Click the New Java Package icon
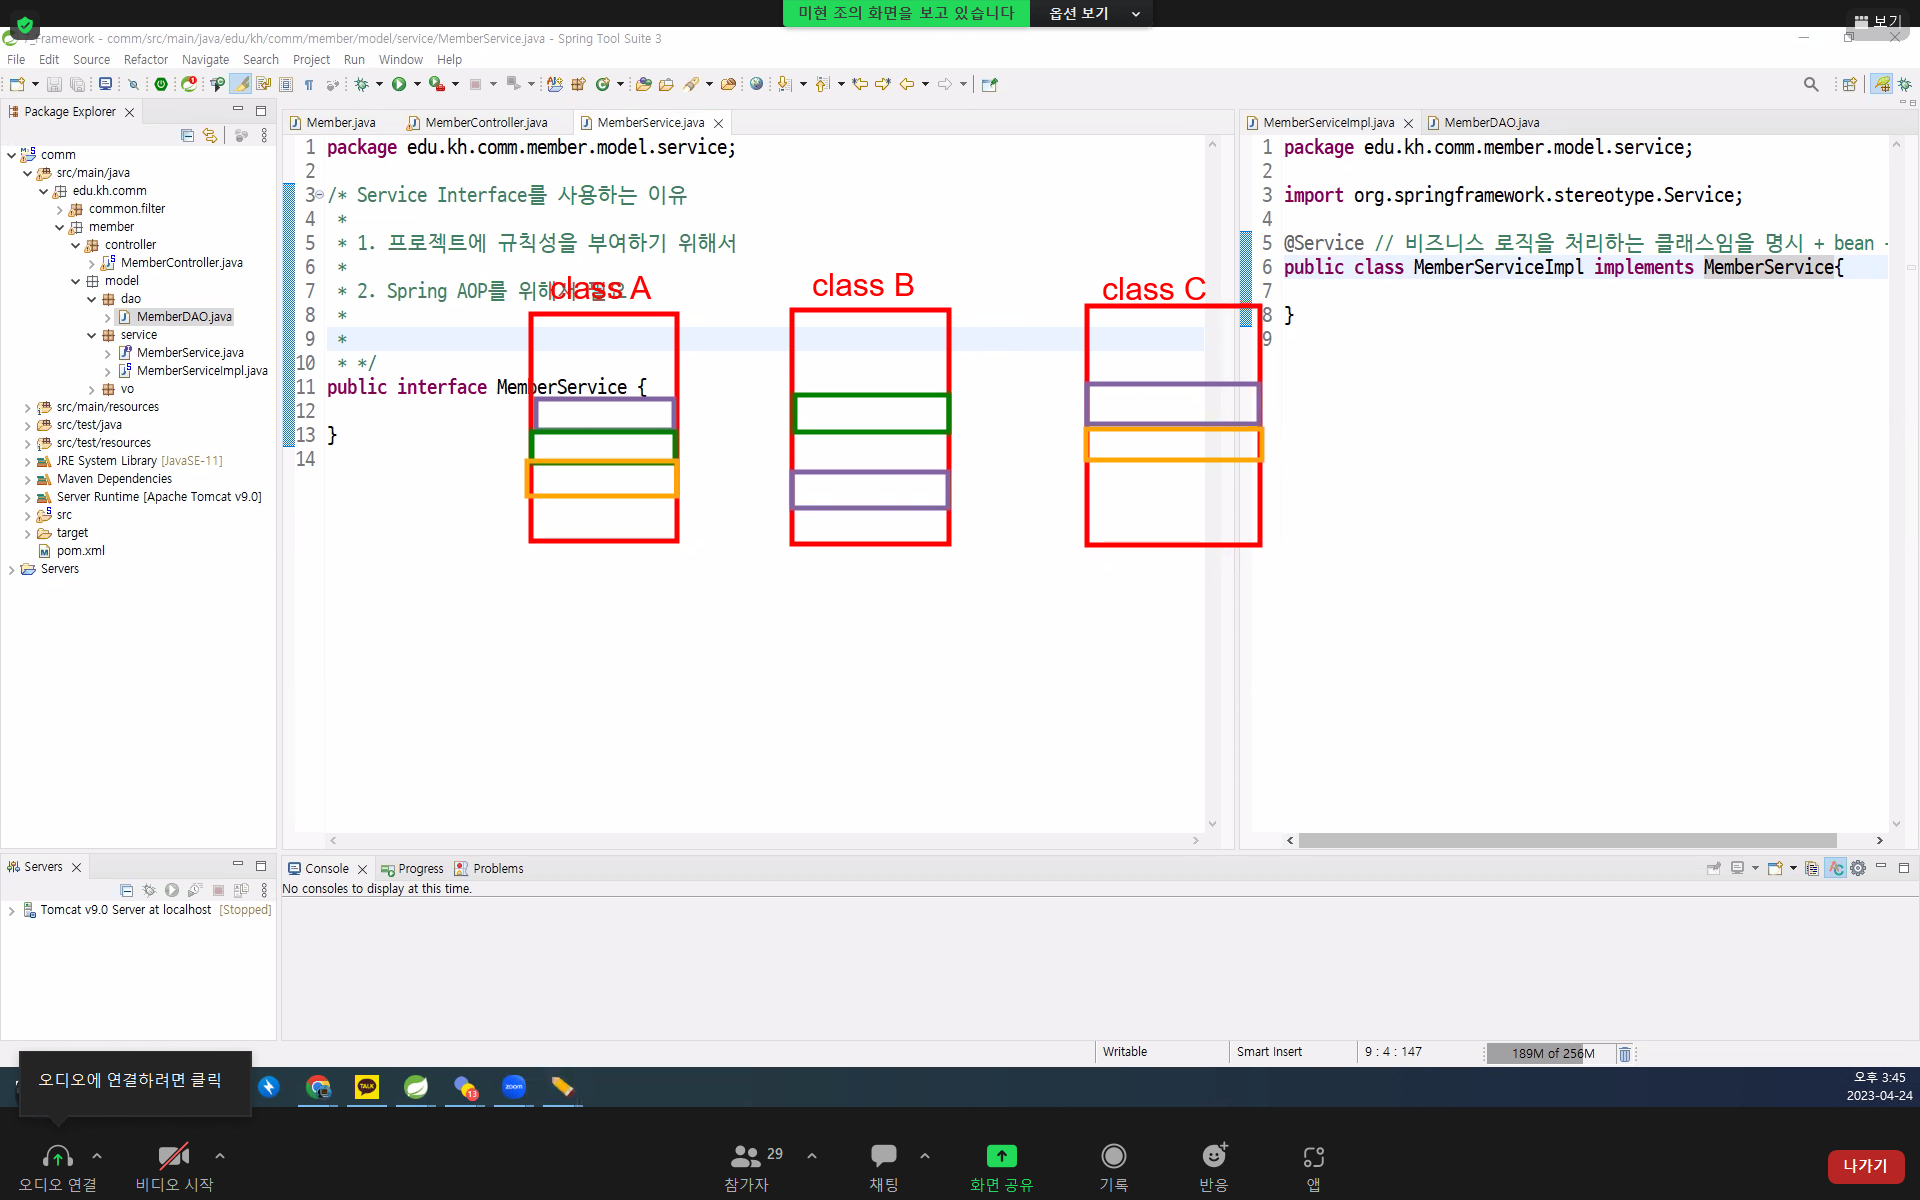Image resolution: width=1920 pixels, height=1200 pixels. (x=578, y=84)
